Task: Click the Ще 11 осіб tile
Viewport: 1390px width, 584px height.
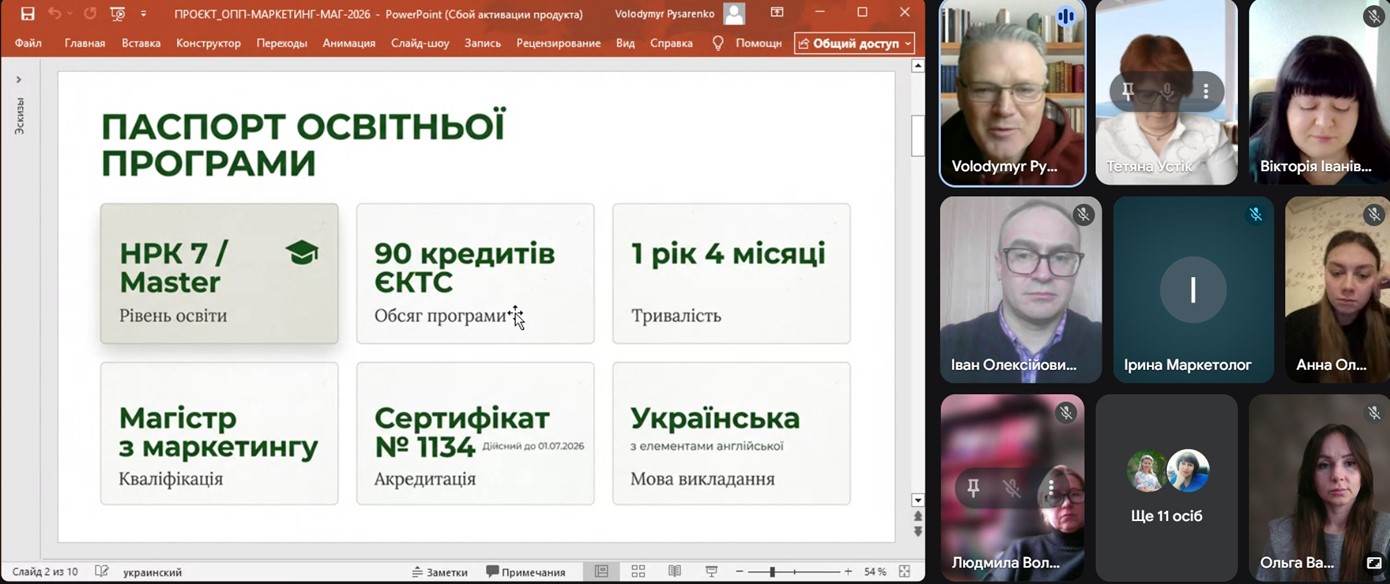Action: [x=1166, y=488]
